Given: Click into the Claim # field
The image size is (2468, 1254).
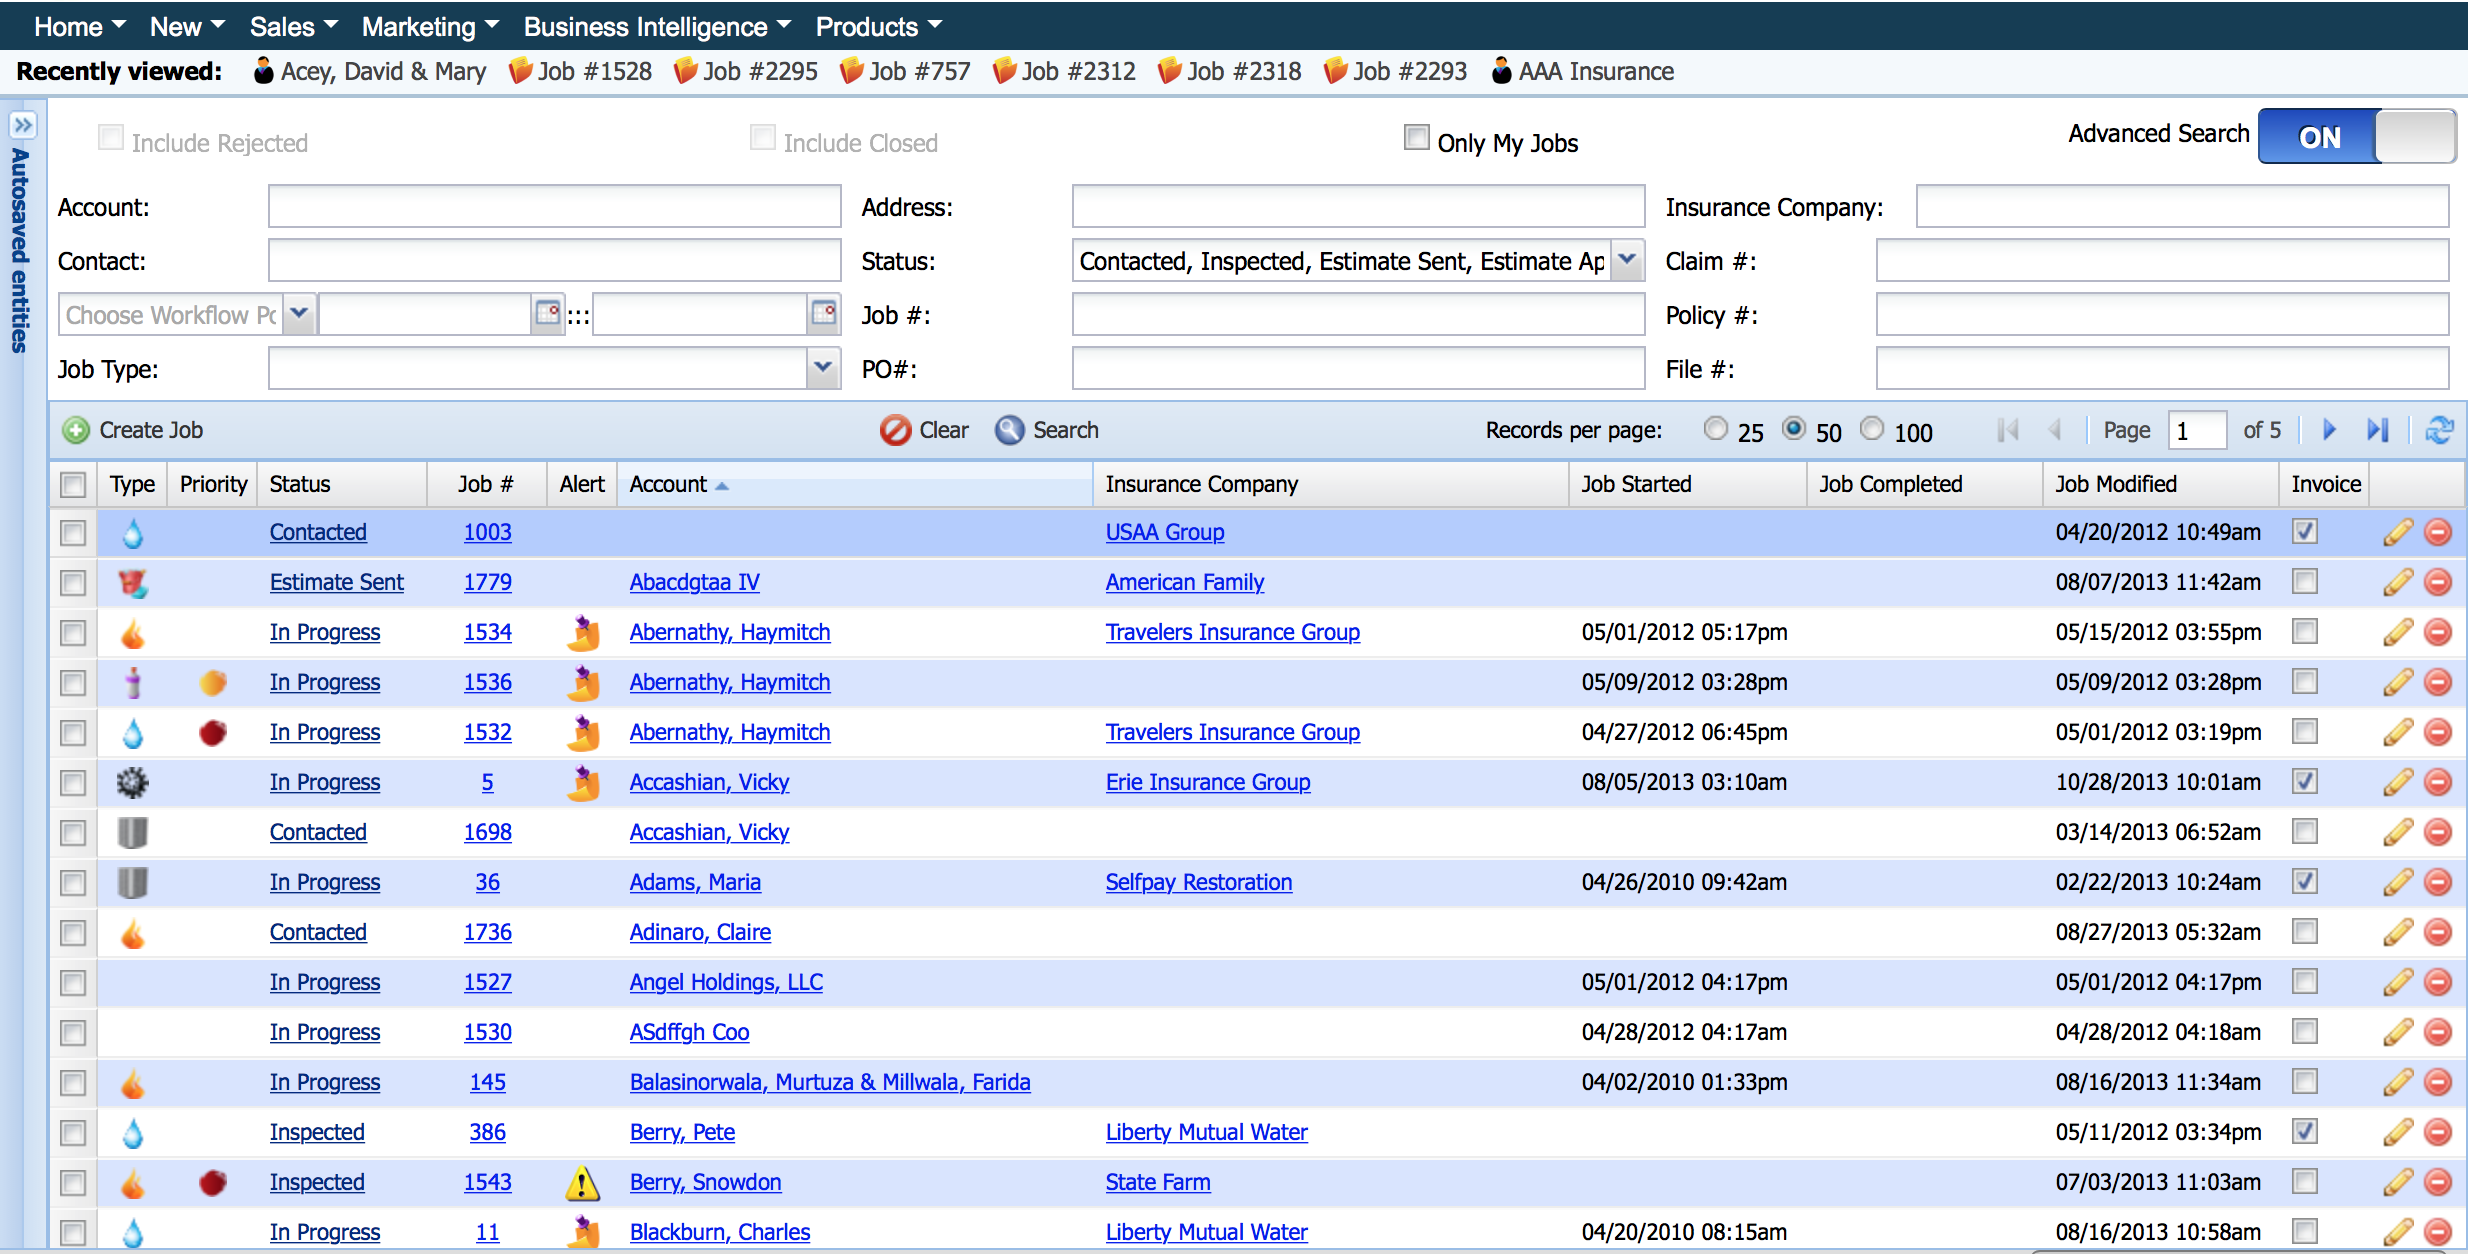Looking at the screenshot, I should pyautogui.click(x=2162, y=260).
